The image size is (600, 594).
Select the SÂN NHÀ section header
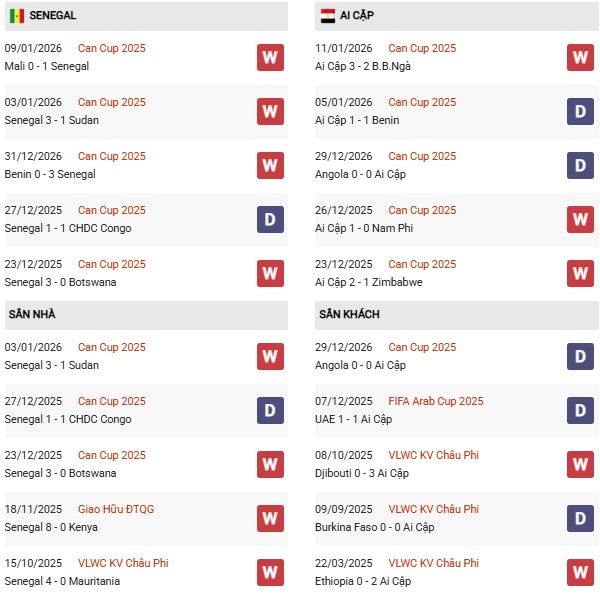pos(32,314)
